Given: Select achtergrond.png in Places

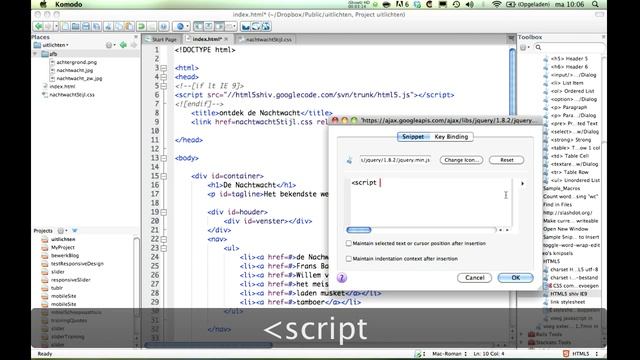Looking at the screenshot, I should pos(76,62).
